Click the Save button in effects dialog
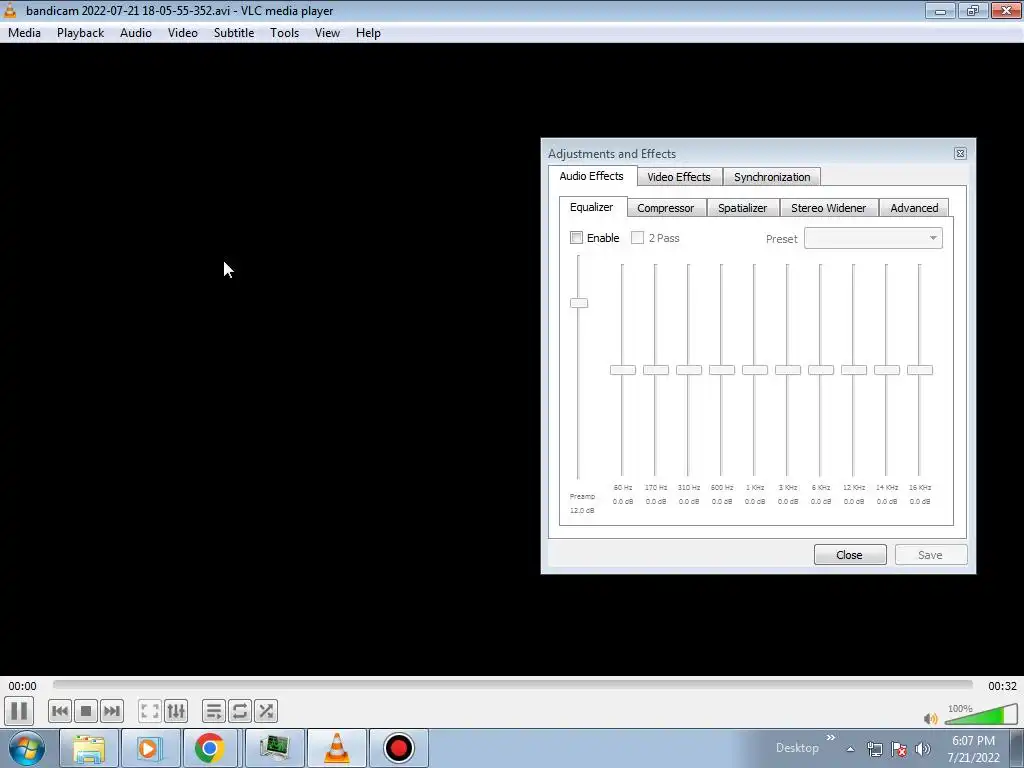Screen dimensions: 1024x768 tap(930, 554)
